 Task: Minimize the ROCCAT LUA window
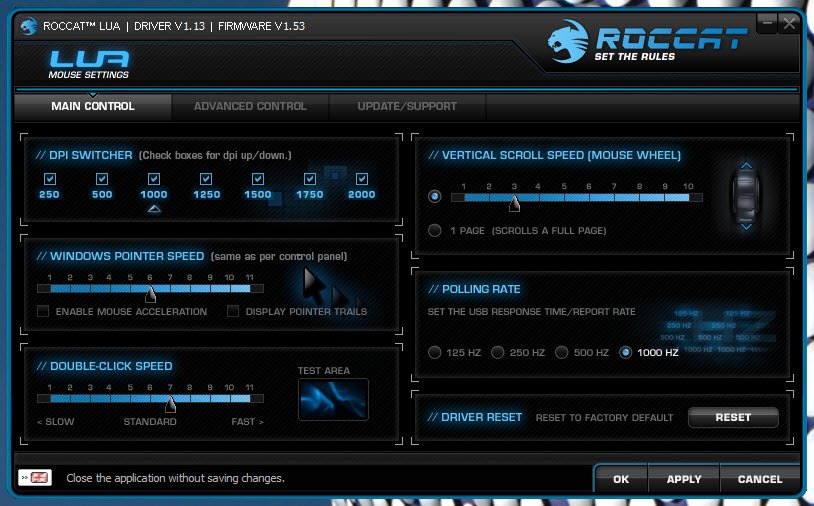(767, 23)
